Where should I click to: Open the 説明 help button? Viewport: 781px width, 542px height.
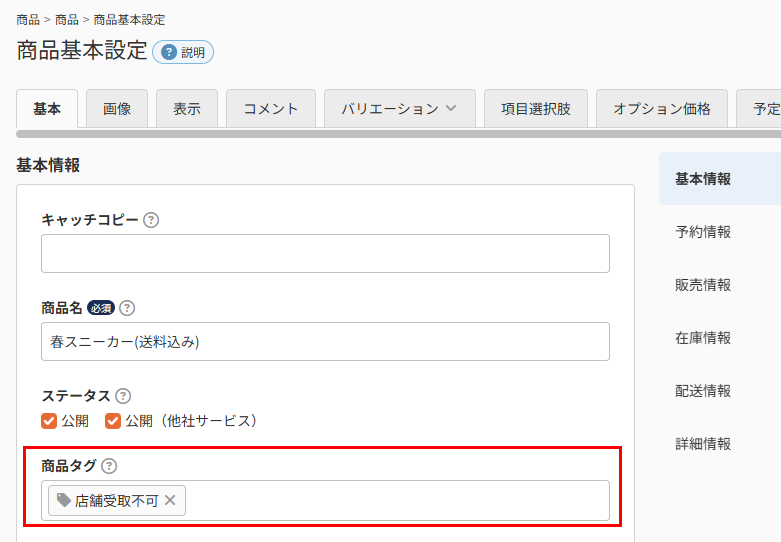183,52
